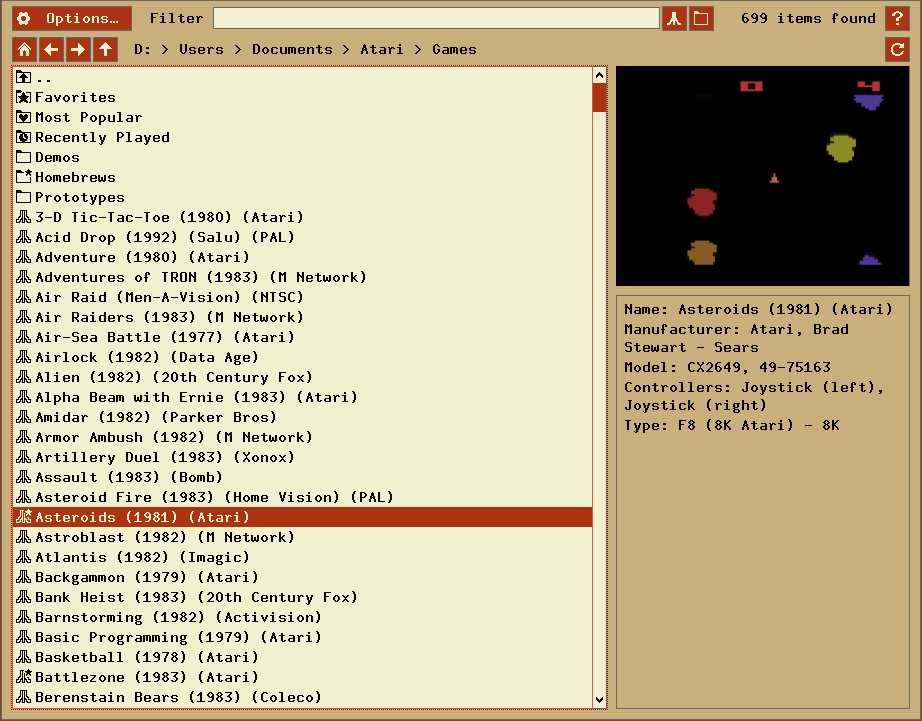
Task: Navigate back with left arrow icon
Action: click(x=51, y=49)
